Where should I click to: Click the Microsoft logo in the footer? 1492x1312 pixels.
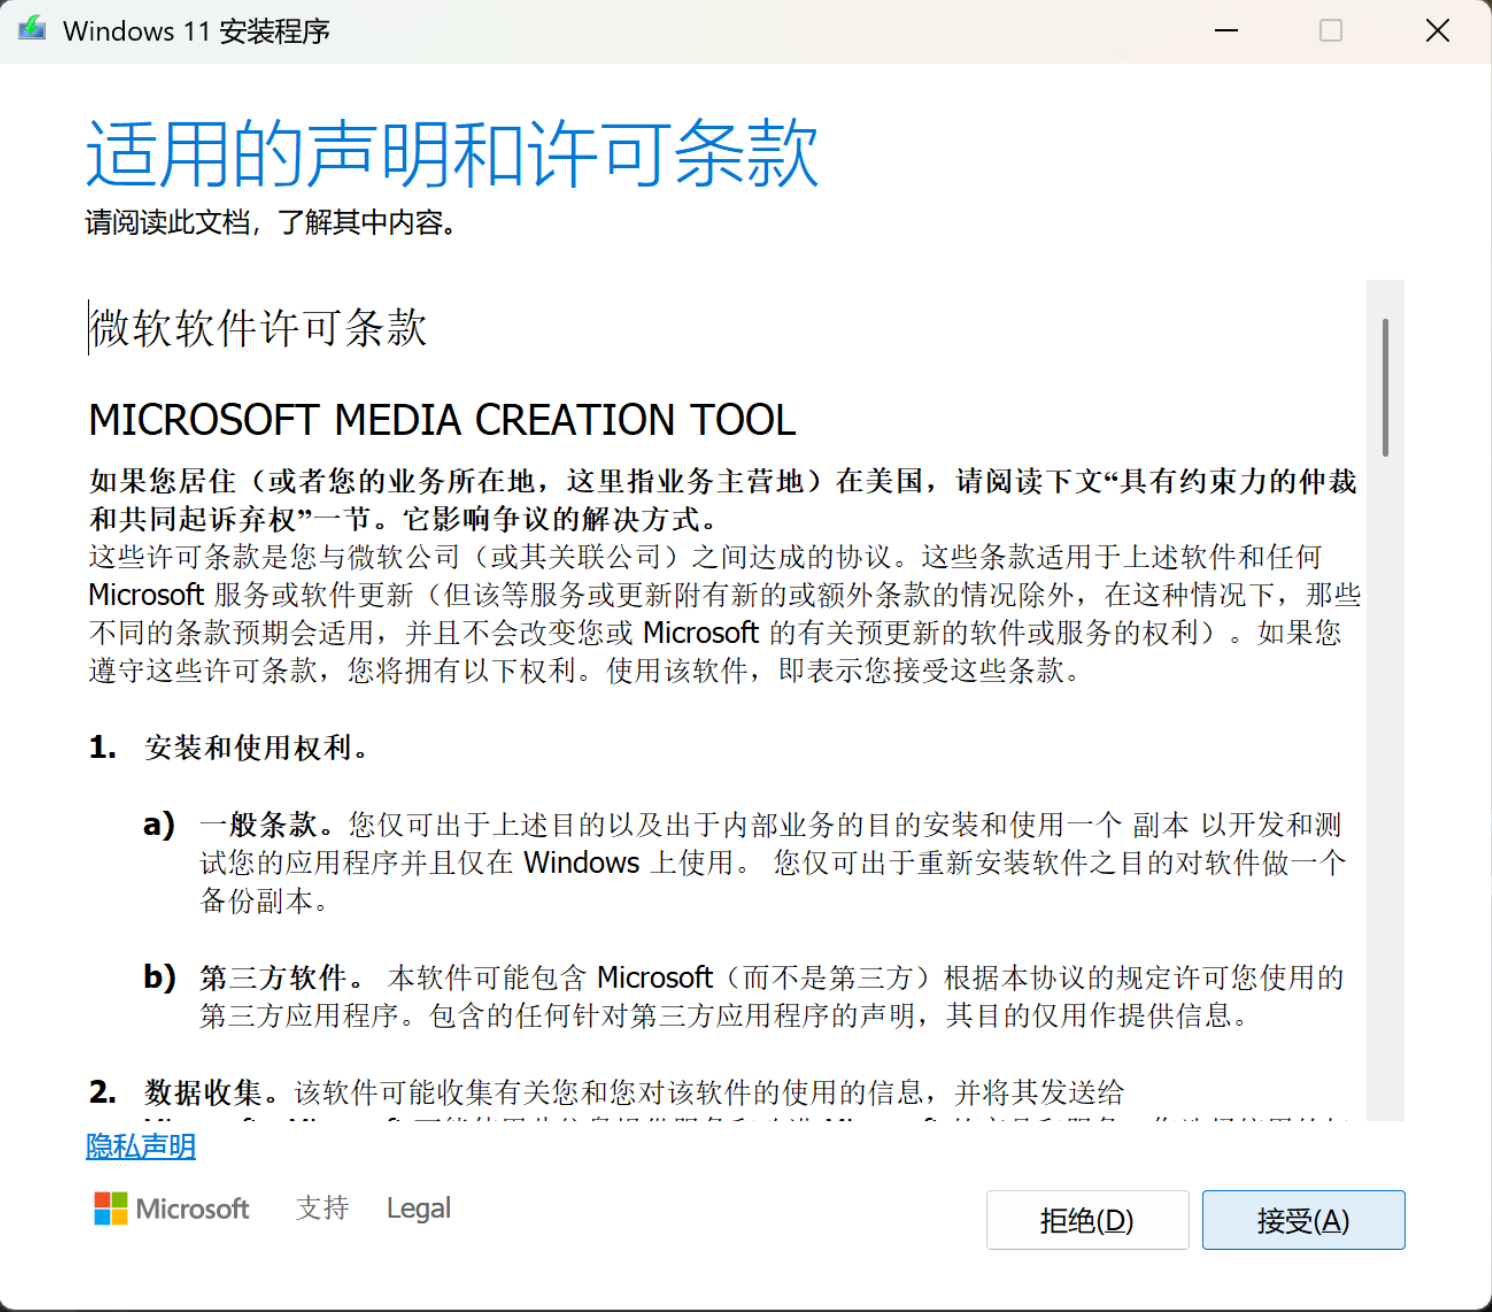[172, 1208]
